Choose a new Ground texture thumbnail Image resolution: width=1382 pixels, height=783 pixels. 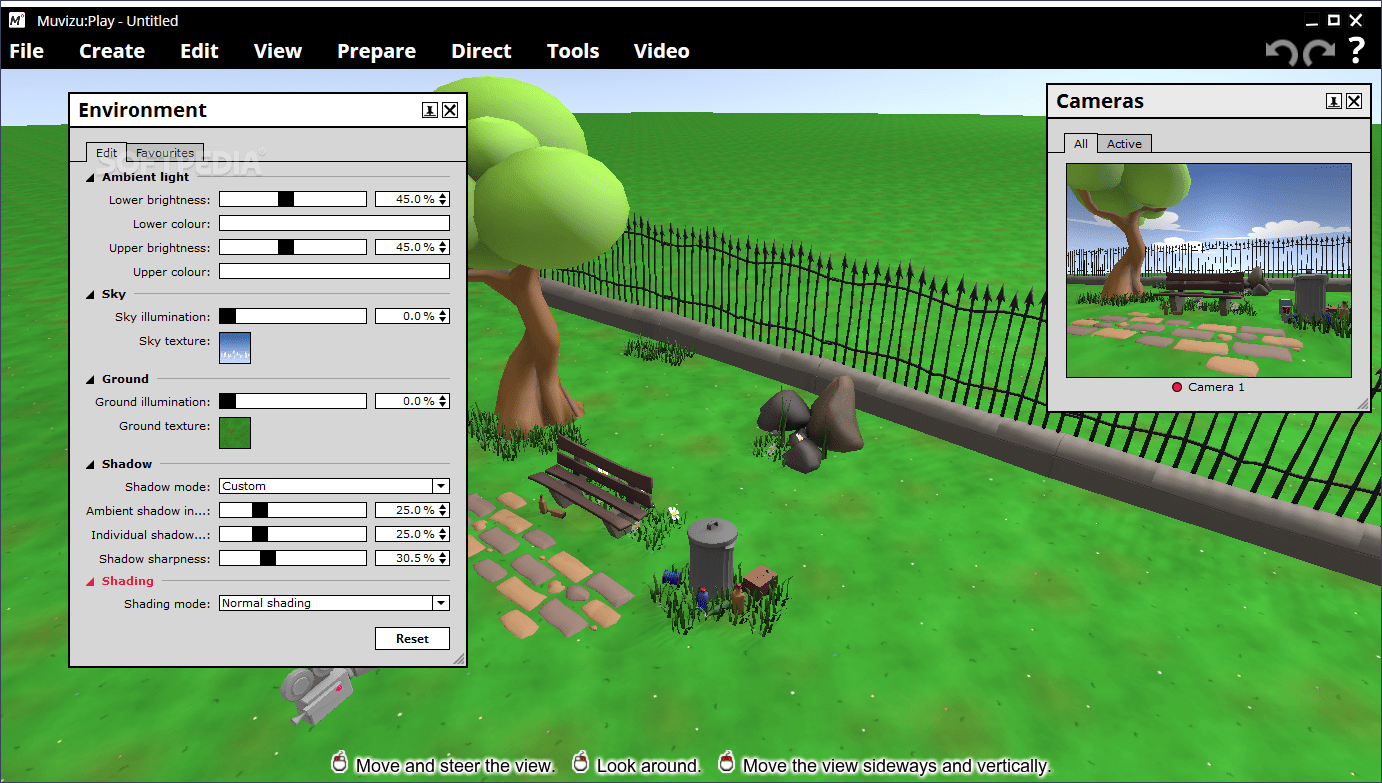click(x=235, y=433)
